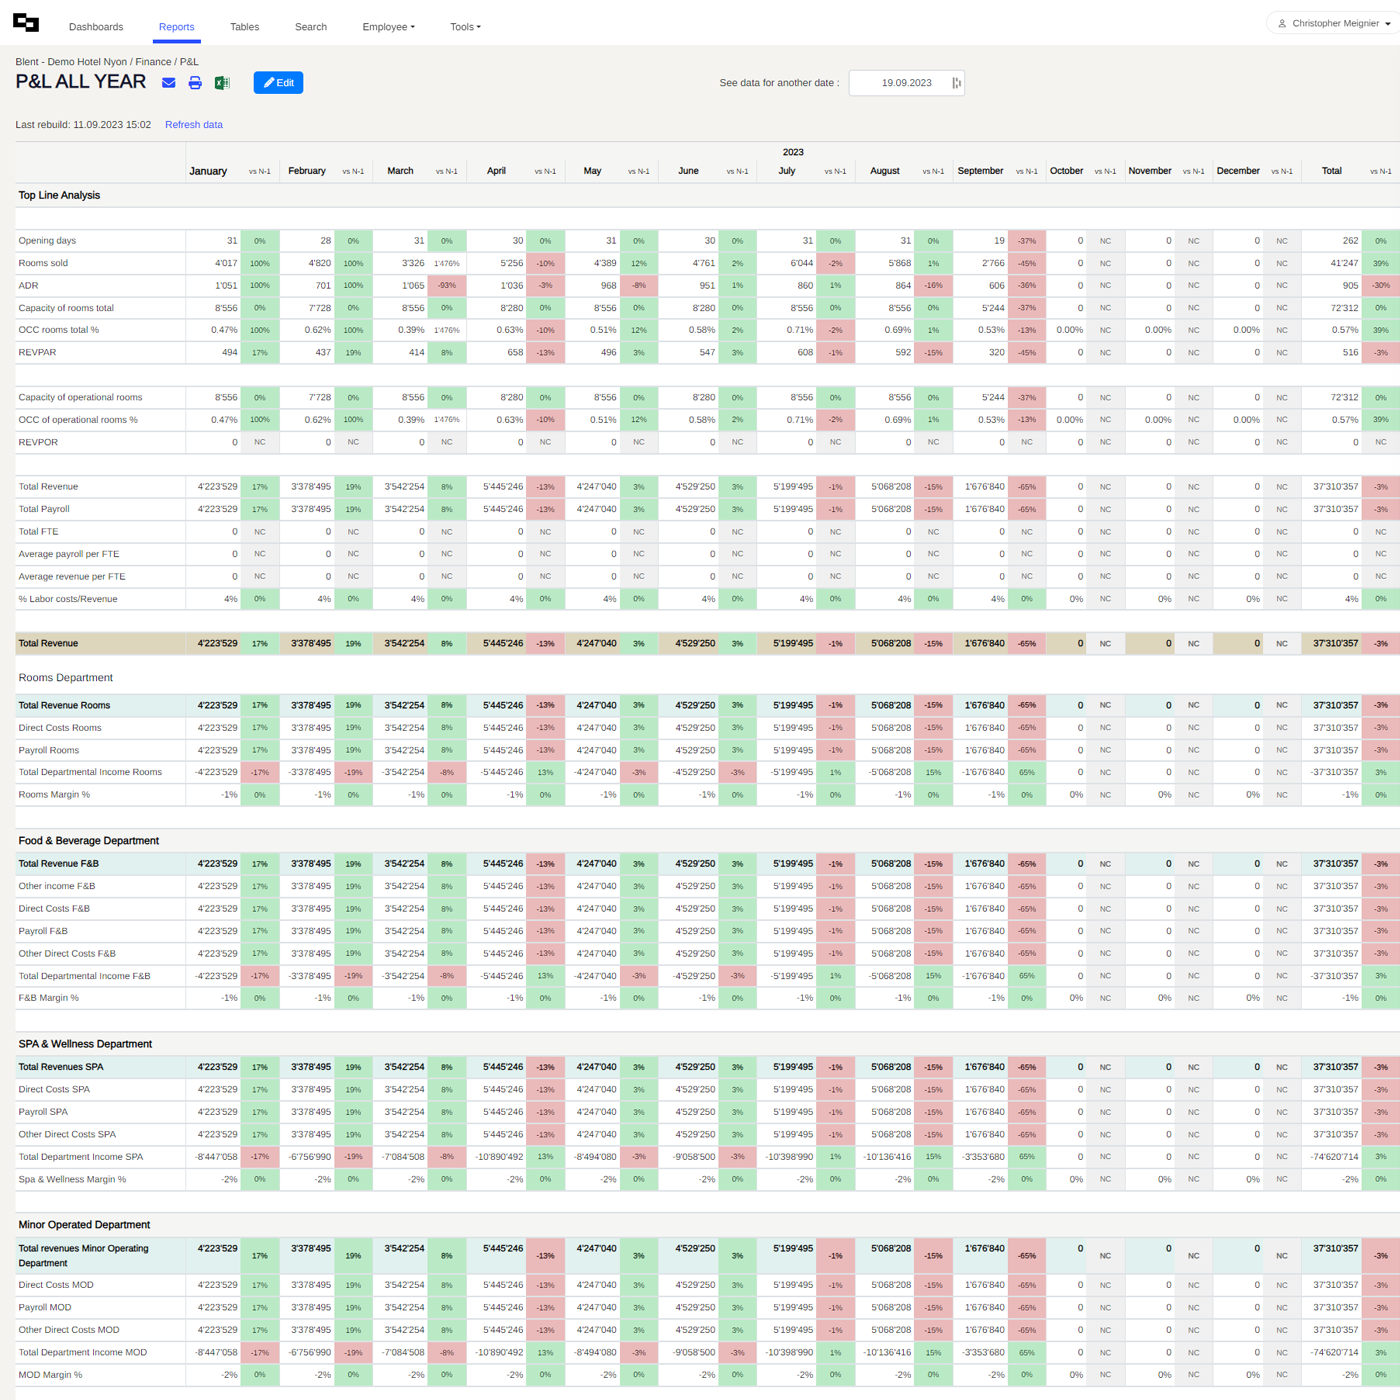1400x1400 pixels.
Task: Go to the Tables tab
Action: (244, 27)
